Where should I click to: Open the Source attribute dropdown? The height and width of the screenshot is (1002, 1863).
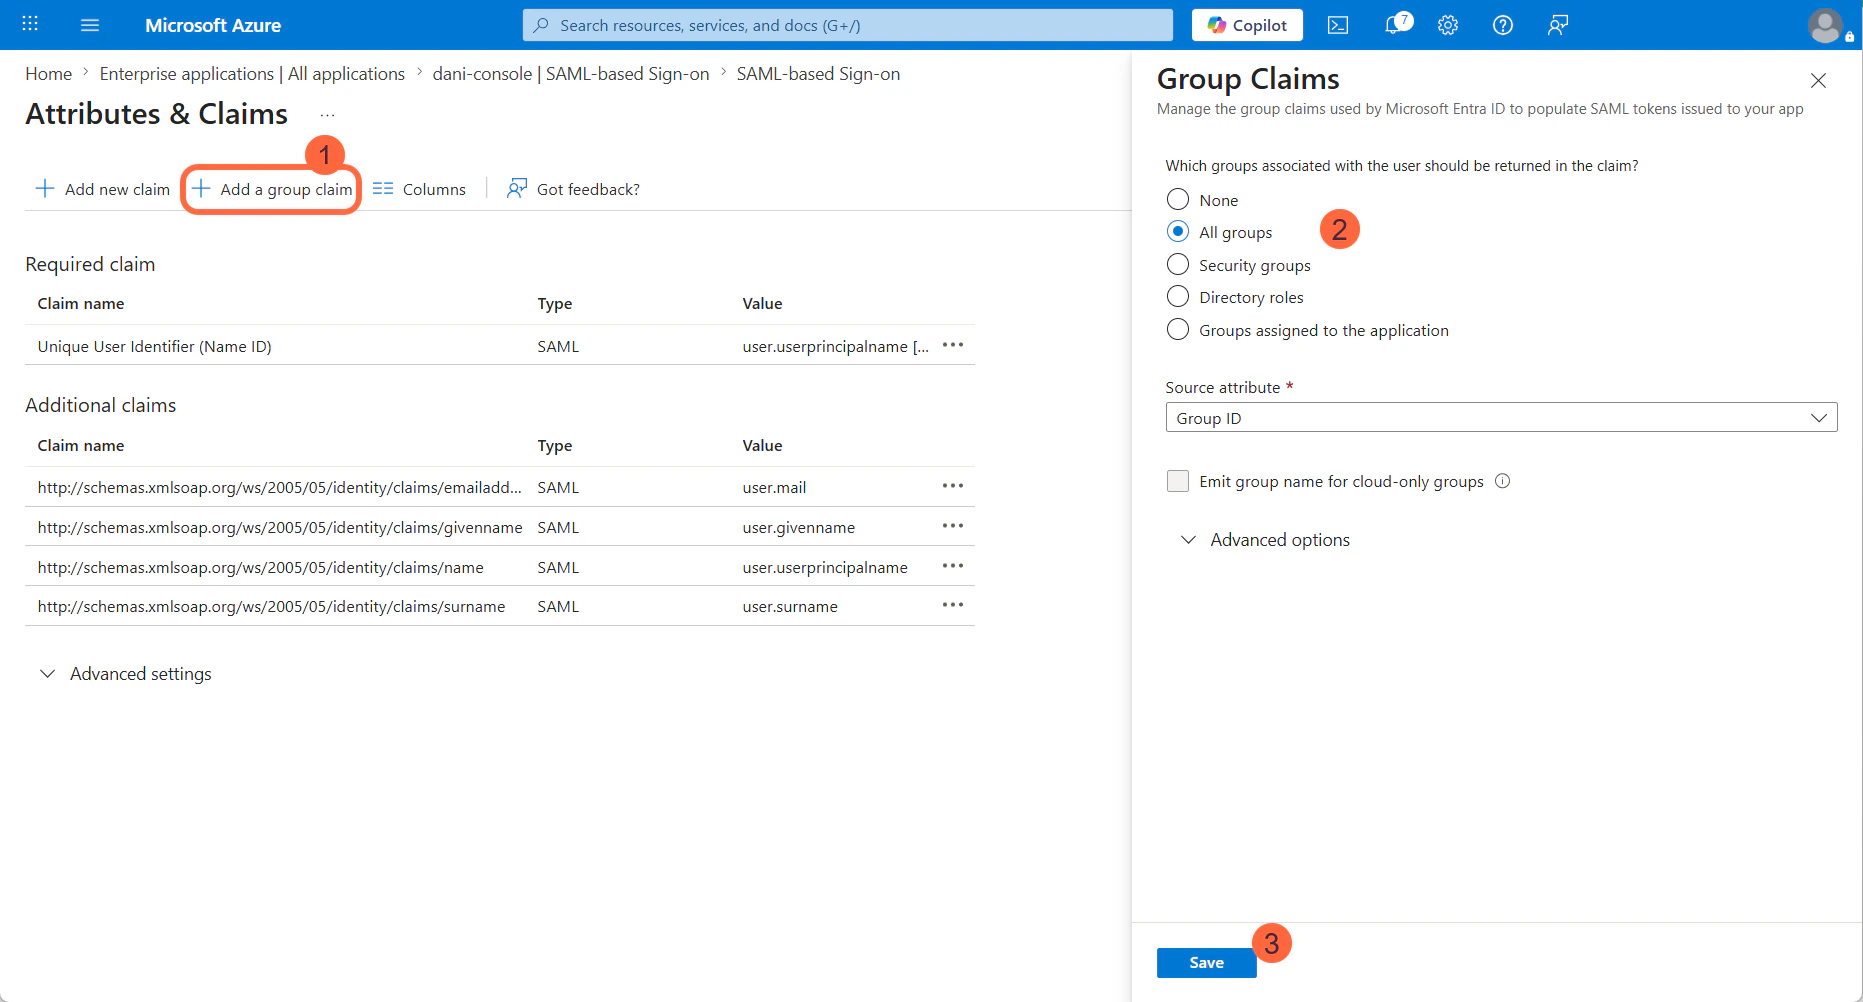(1501, 418)
